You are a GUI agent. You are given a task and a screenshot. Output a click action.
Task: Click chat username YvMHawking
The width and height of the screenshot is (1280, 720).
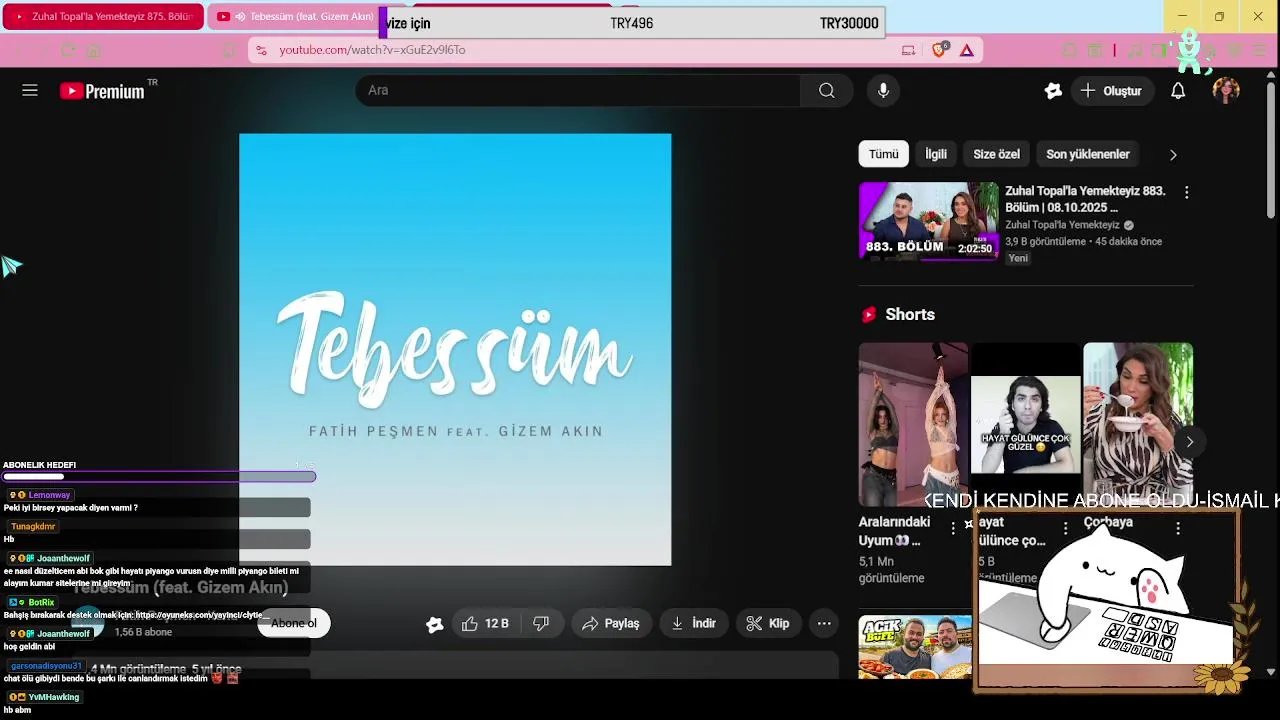pyautogui.click(x=53, y=697)
